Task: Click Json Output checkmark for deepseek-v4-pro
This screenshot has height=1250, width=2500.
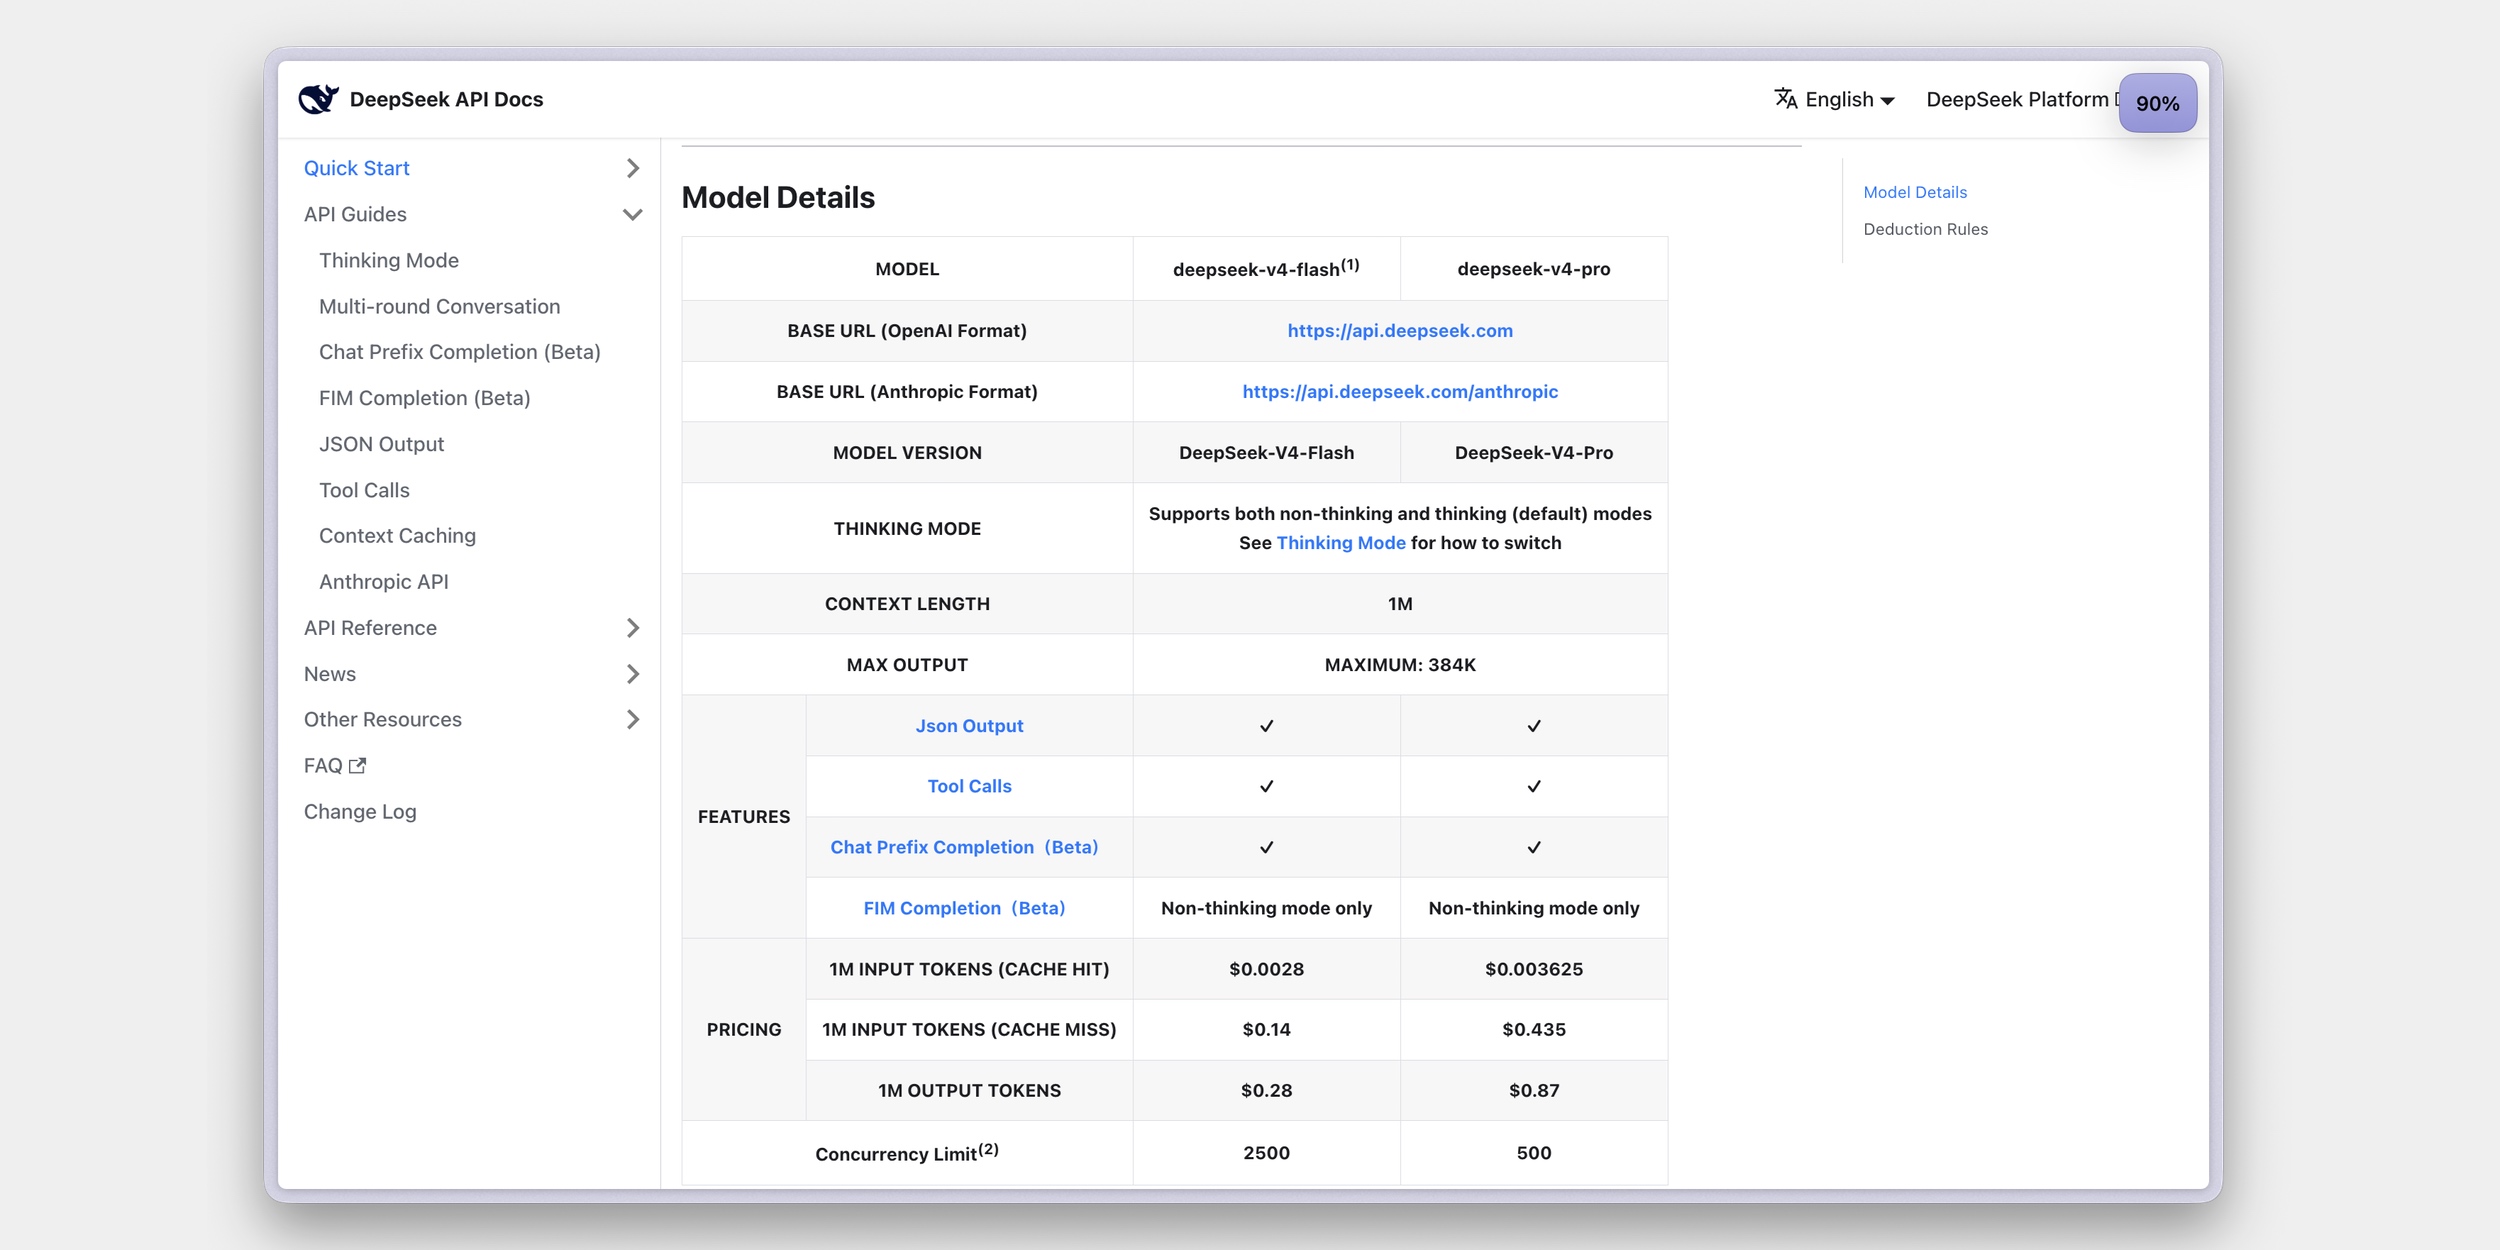Action: click(1533, 726)
